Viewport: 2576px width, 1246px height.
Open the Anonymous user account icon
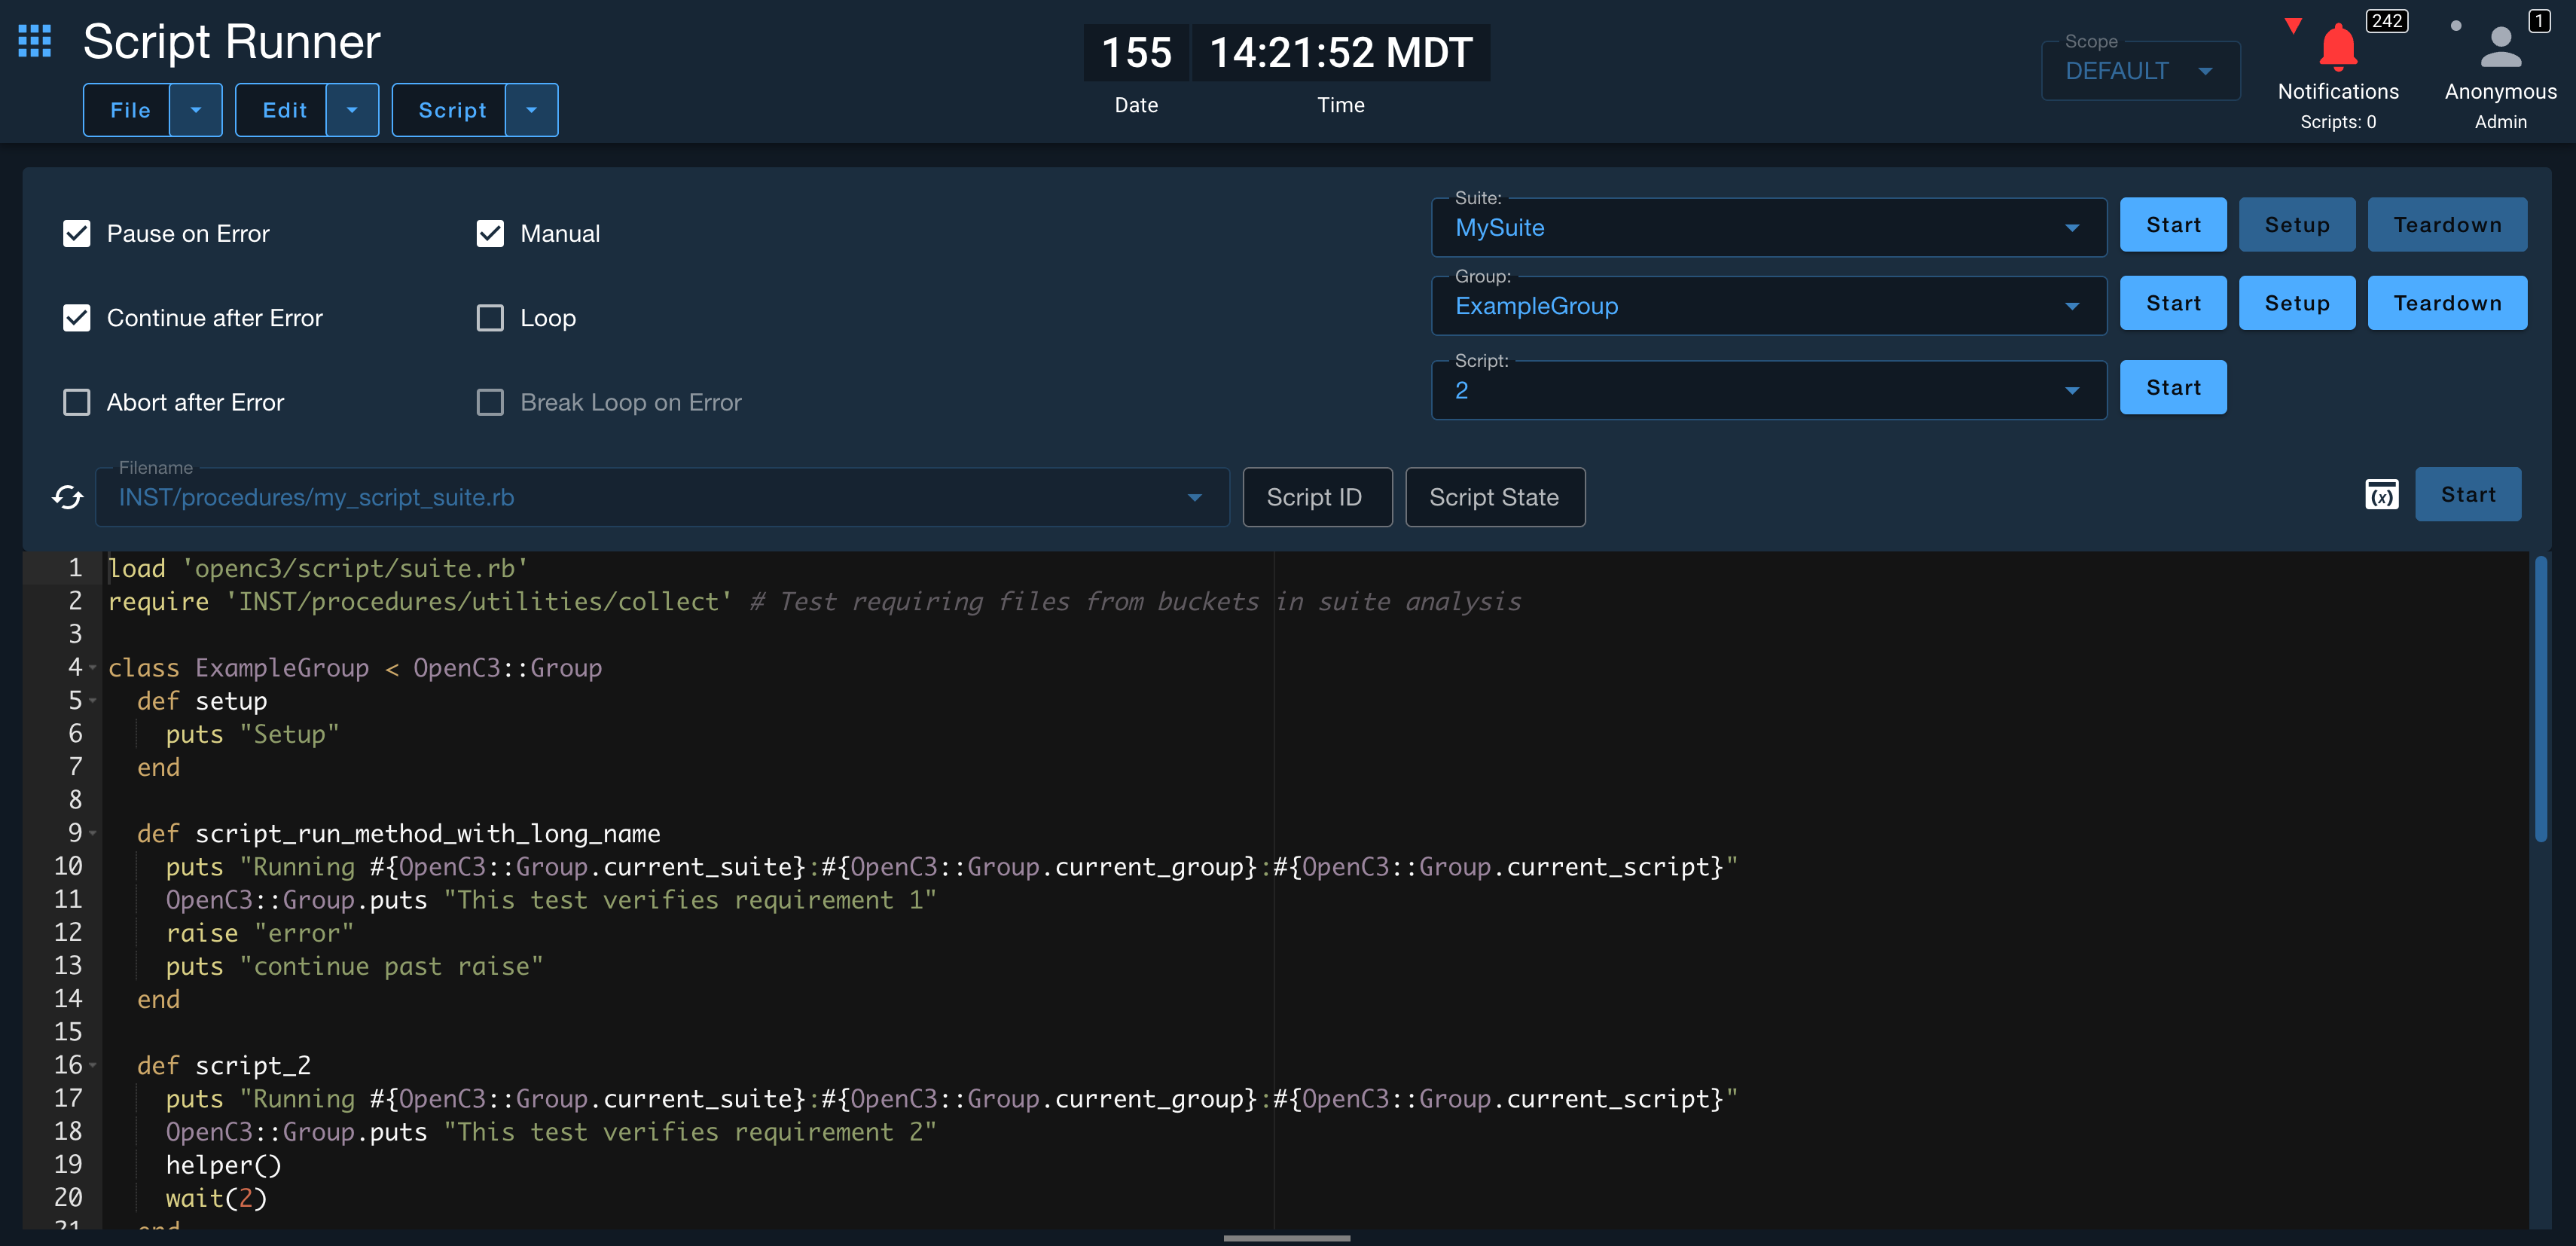tap(2500, 47)
